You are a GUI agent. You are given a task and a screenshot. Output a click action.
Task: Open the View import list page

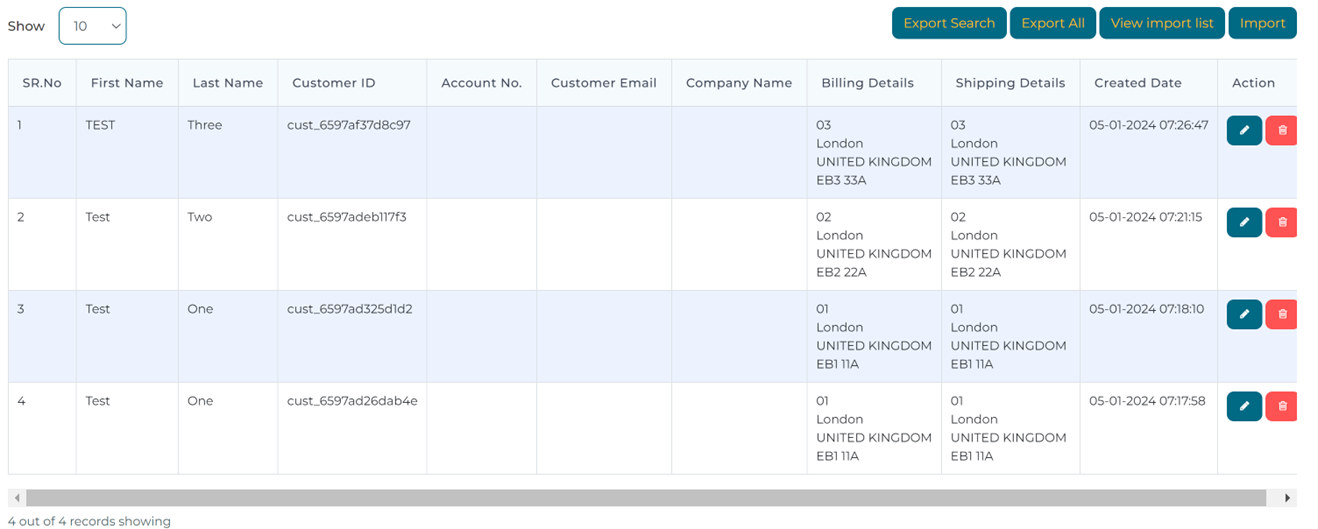coord(1162,23)
